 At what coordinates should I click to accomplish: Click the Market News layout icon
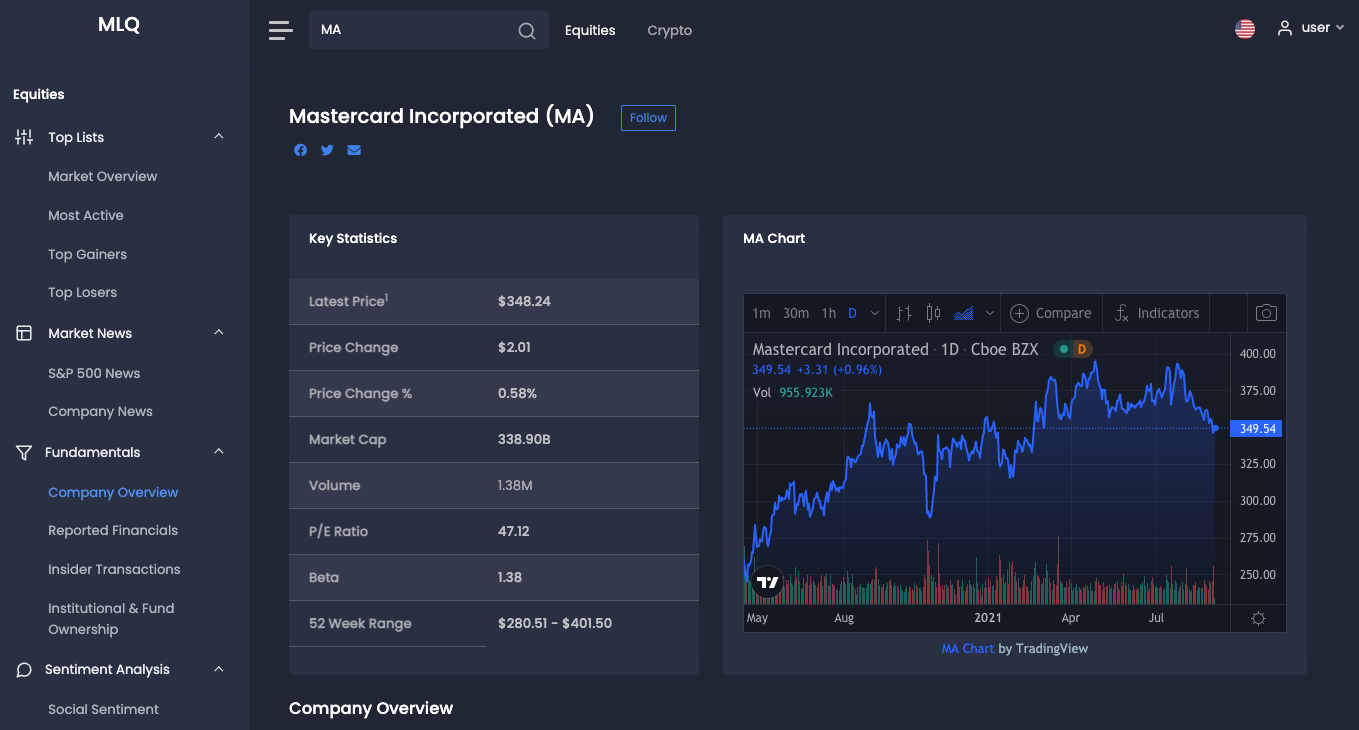[x=24, y=333]
